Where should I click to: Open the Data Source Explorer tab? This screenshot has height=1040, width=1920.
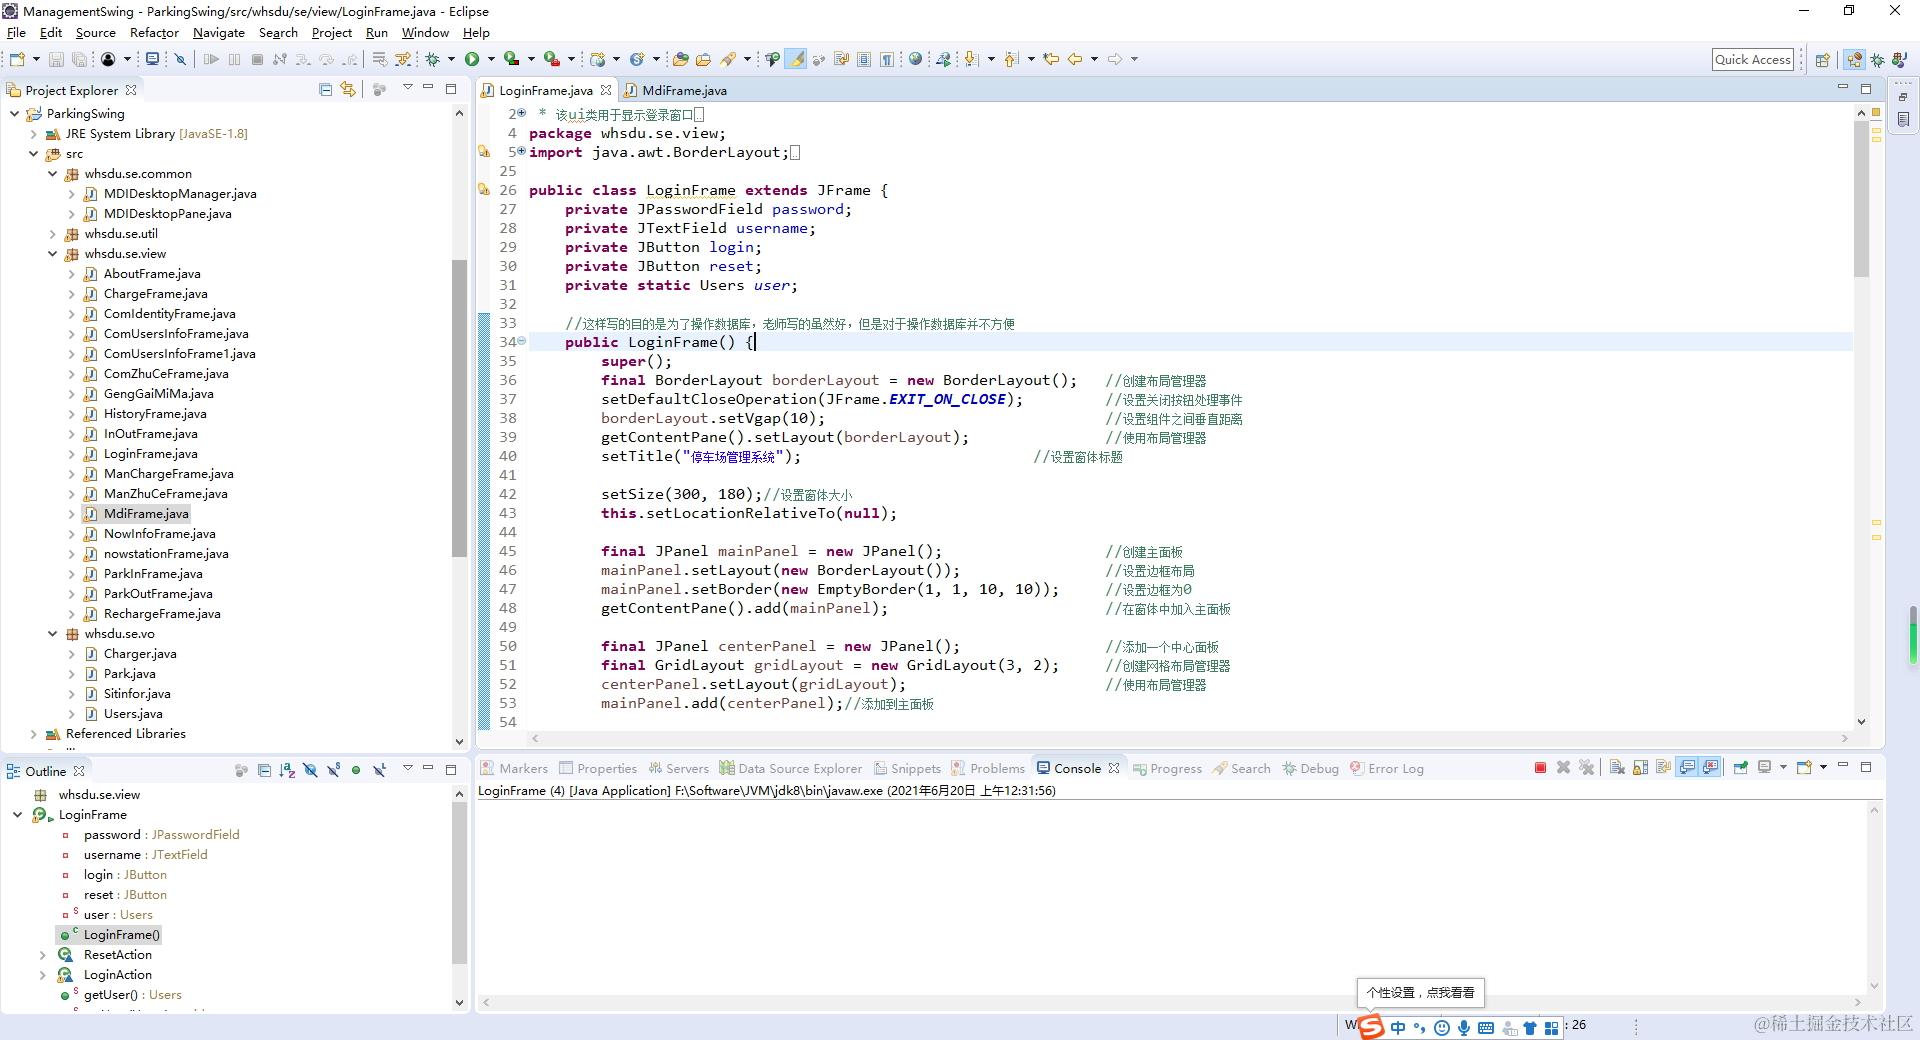(791, 768)
